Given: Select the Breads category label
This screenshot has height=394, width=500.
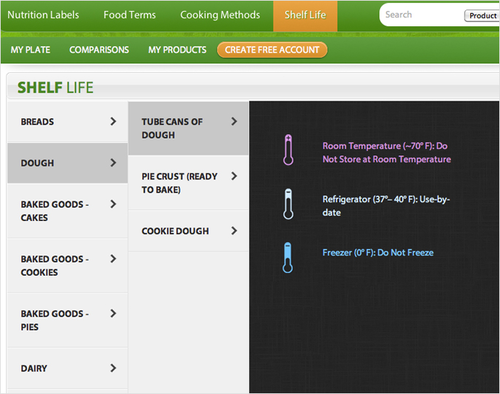Looking at the screenshot, I should pos(37,122).
